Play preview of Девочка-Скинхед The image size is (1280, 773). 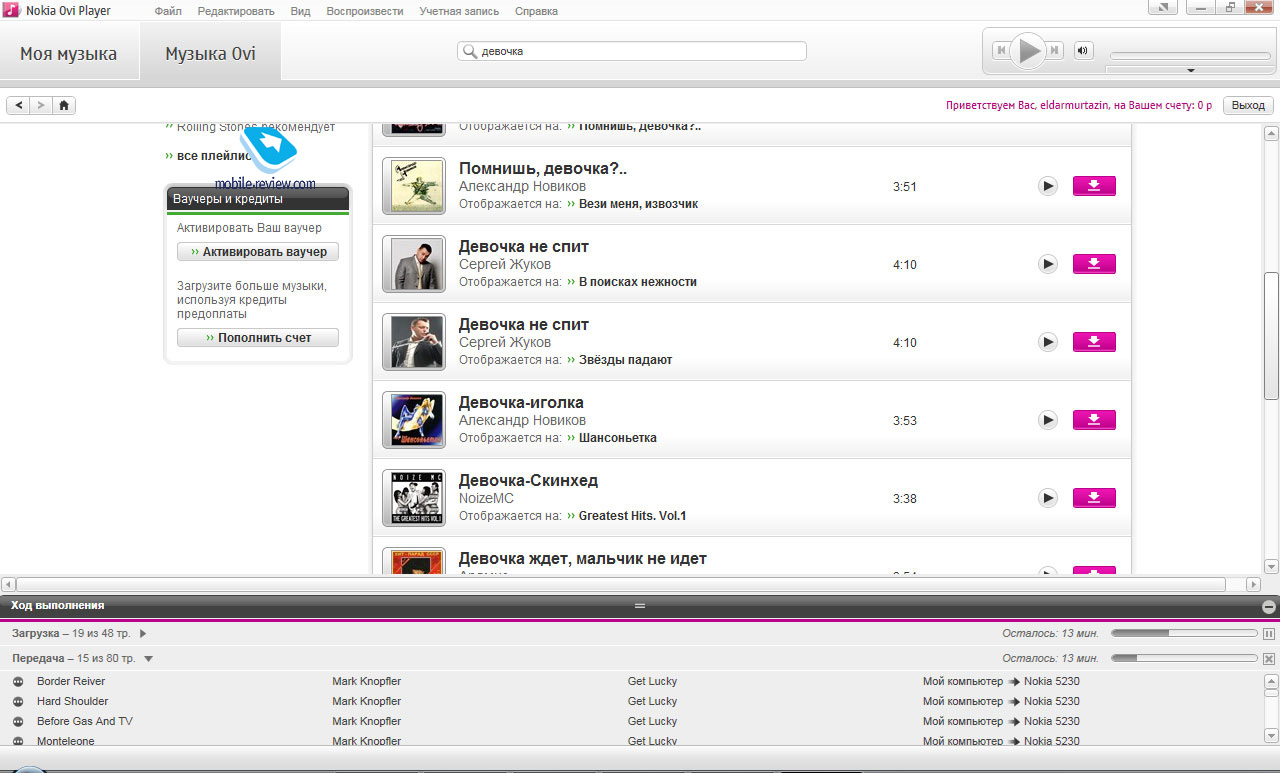click(1047, 498)
